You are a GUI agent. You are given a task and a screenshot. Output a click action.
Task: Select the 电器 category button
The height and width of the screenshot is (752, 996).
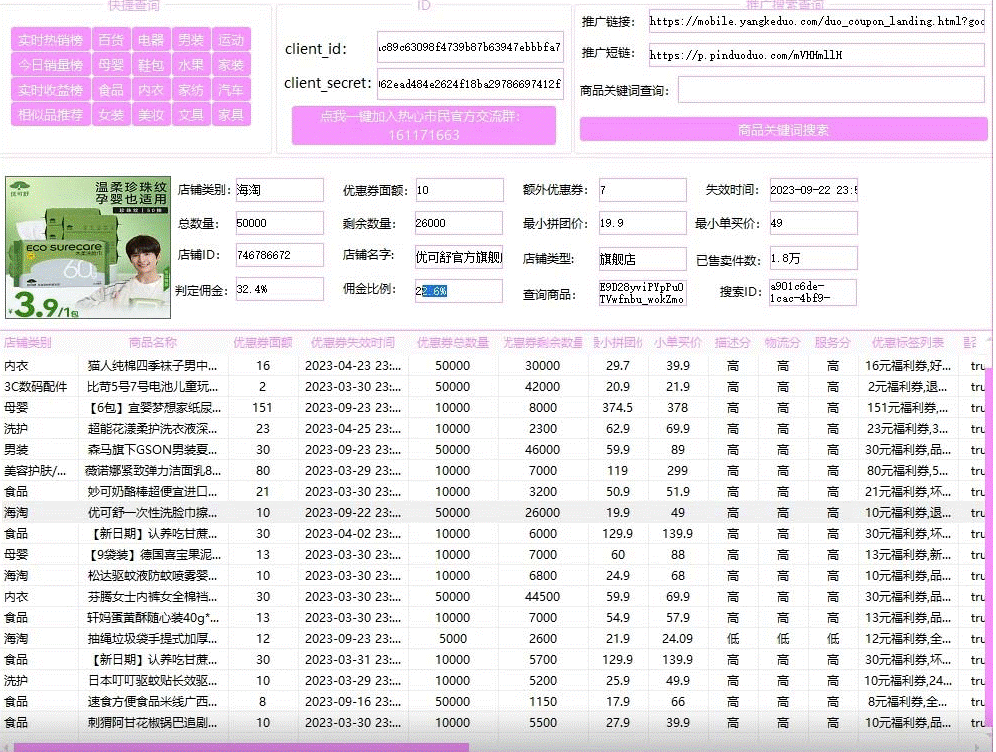(x=151, y=40)
